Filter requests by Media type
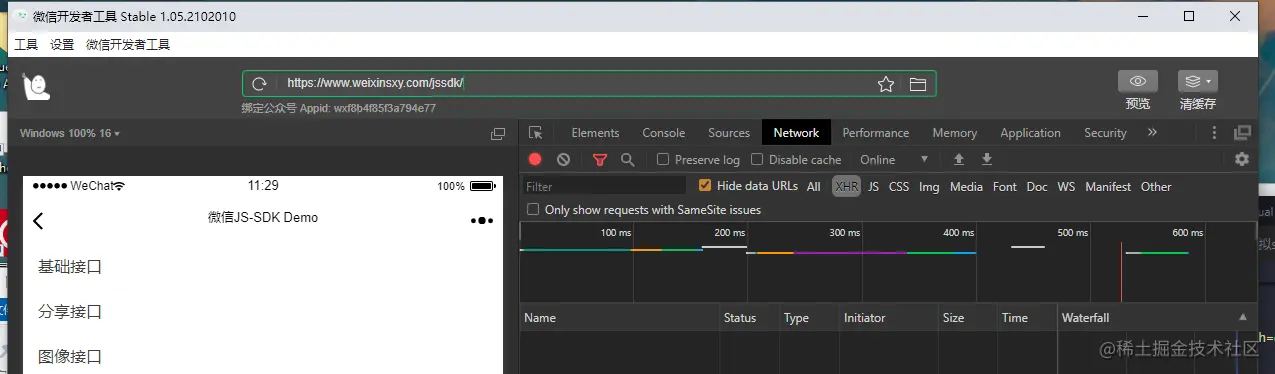1275x374 pixels. click(x=966, y=187)
